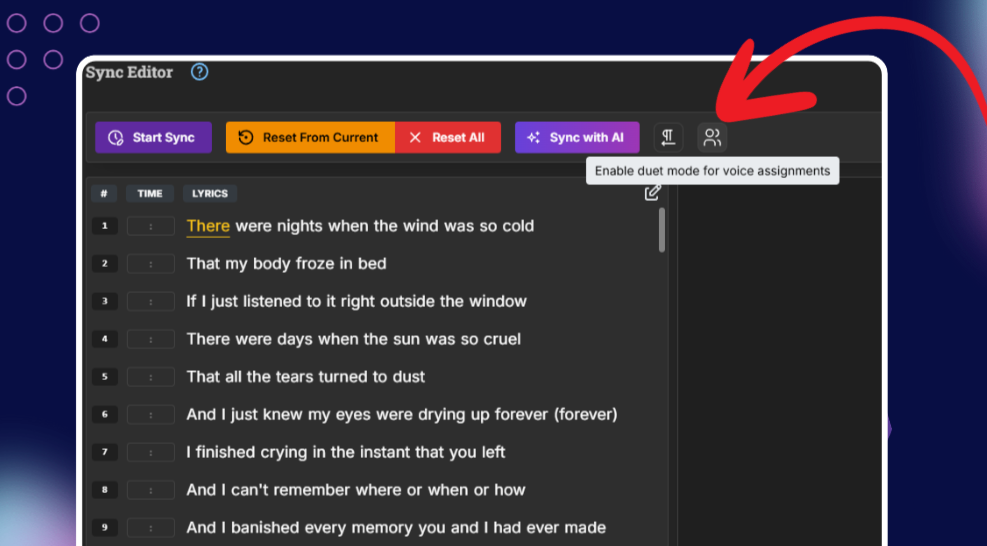Viewport: 987px width, 546px height.
Task: Click line number 1 badge
Action: click(104, 226)
